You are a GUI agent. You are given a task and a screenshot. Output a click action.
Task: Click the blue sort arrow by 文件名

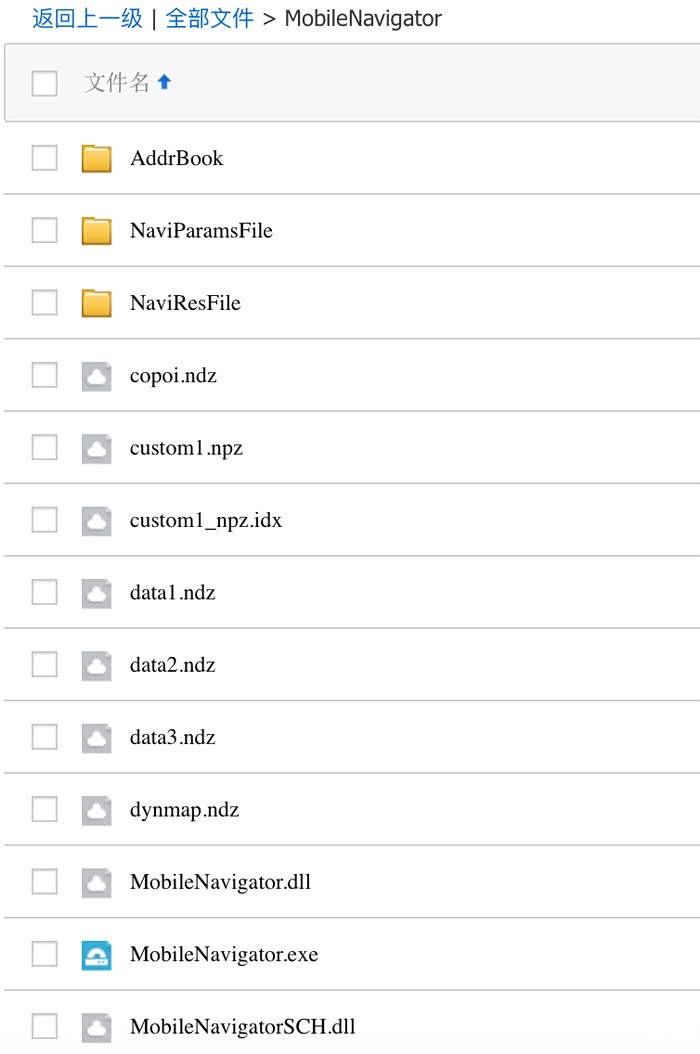click(x=164, y=83)
